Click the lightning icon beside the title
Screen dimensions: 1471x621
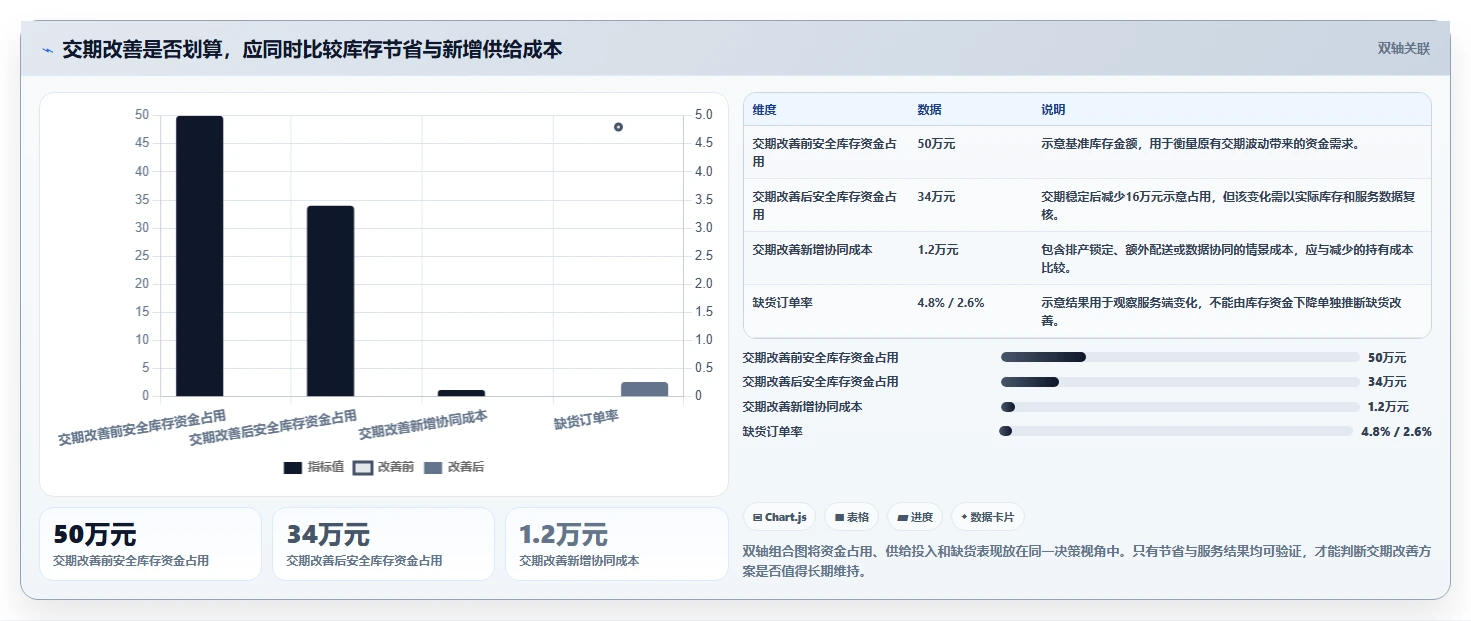pyautogui.click(x=47, y=50)
